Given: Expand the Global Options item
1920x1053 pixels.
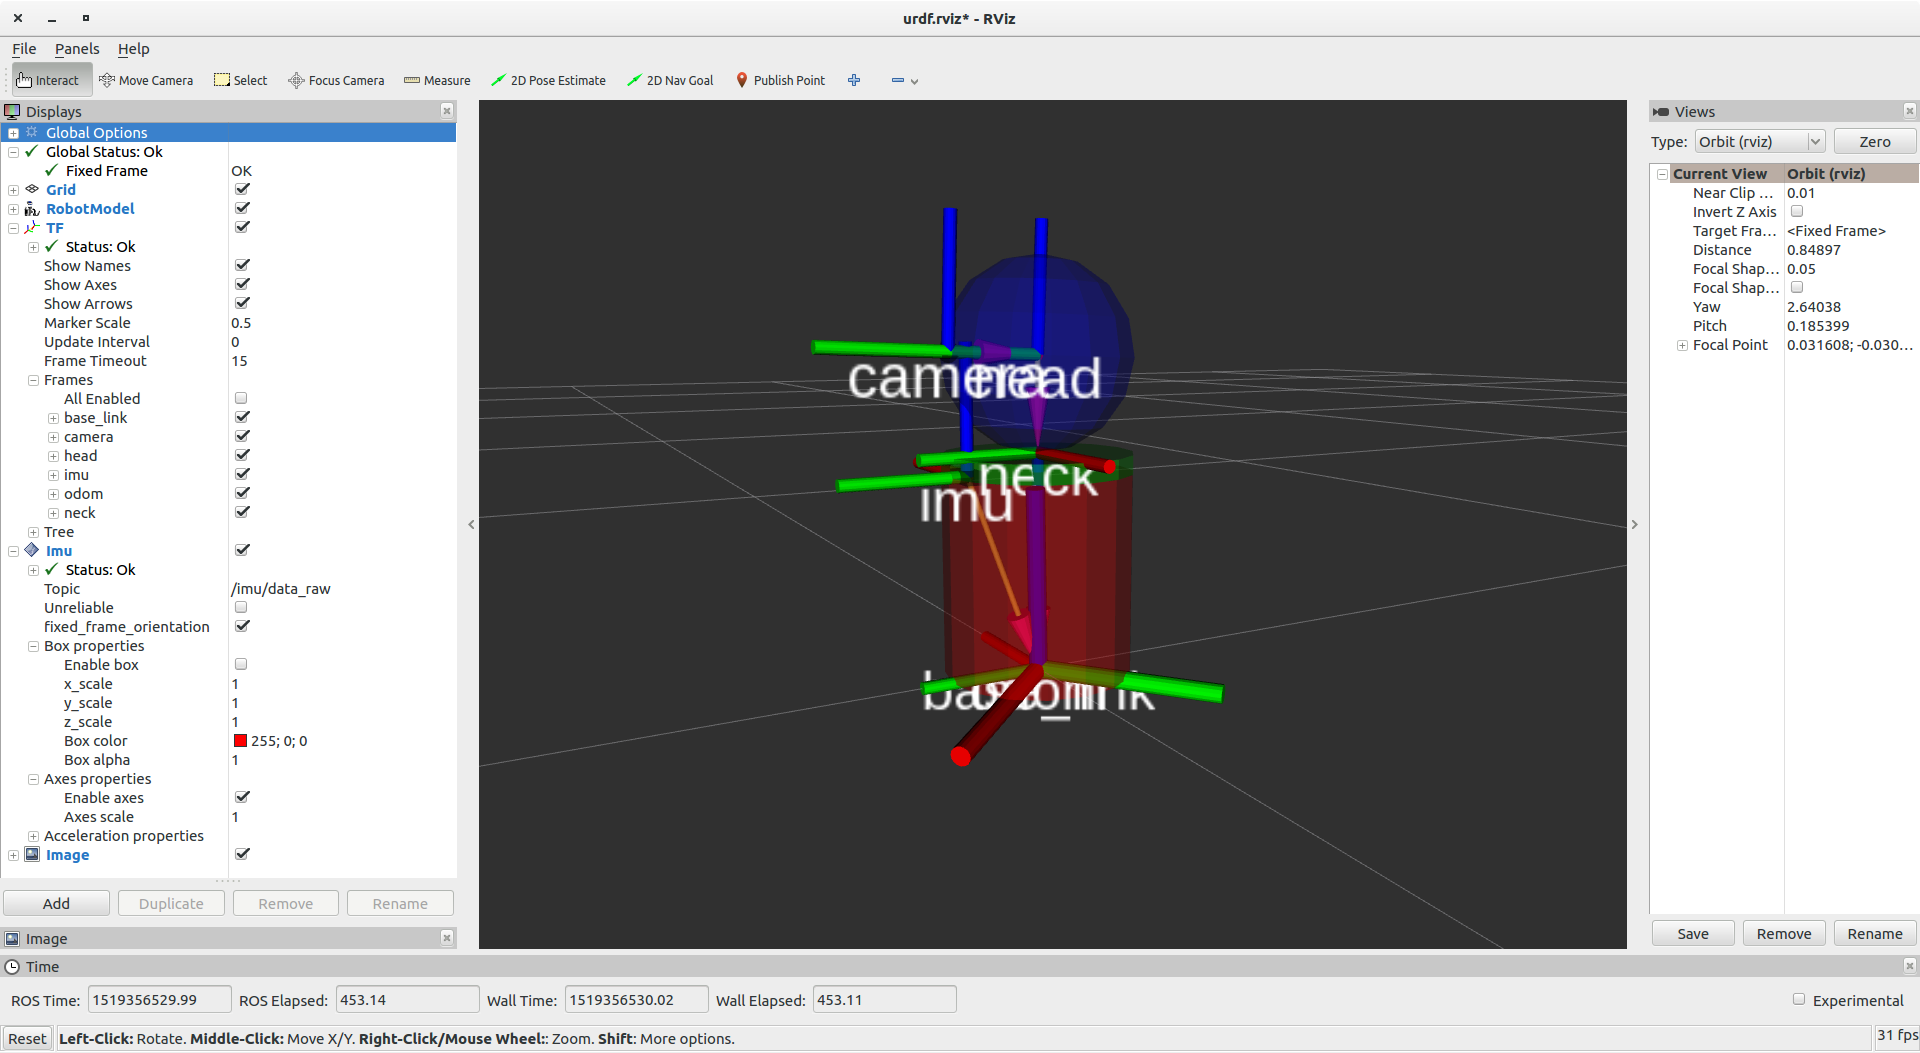Looking at the screenshot, I should click(13, 133).
